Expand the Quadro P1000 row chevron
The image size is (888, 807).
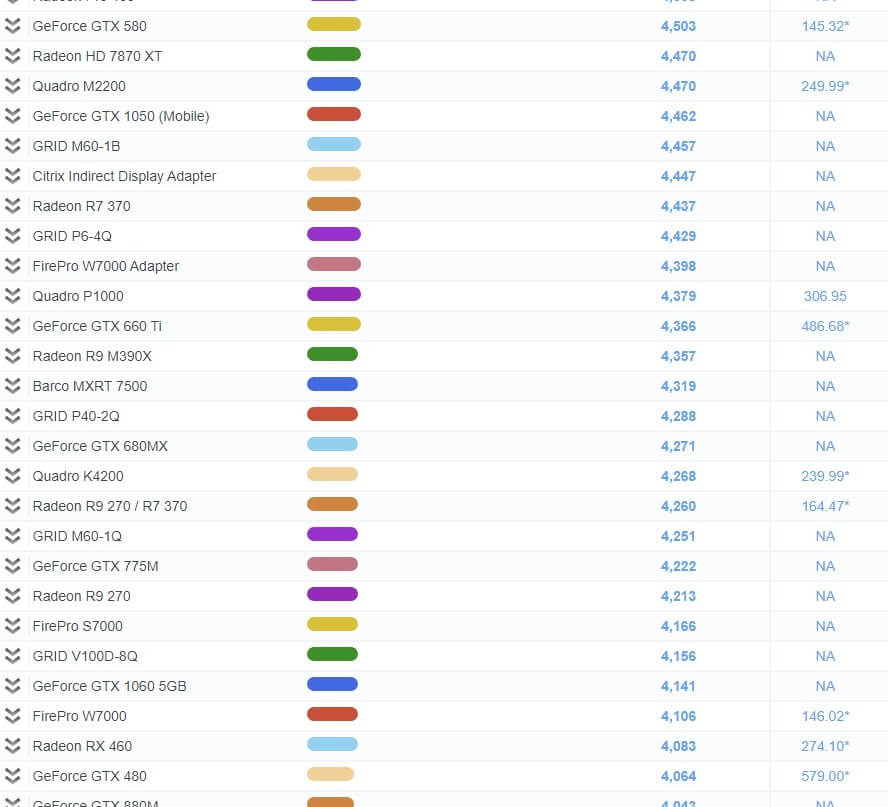[x=12, y=296]
